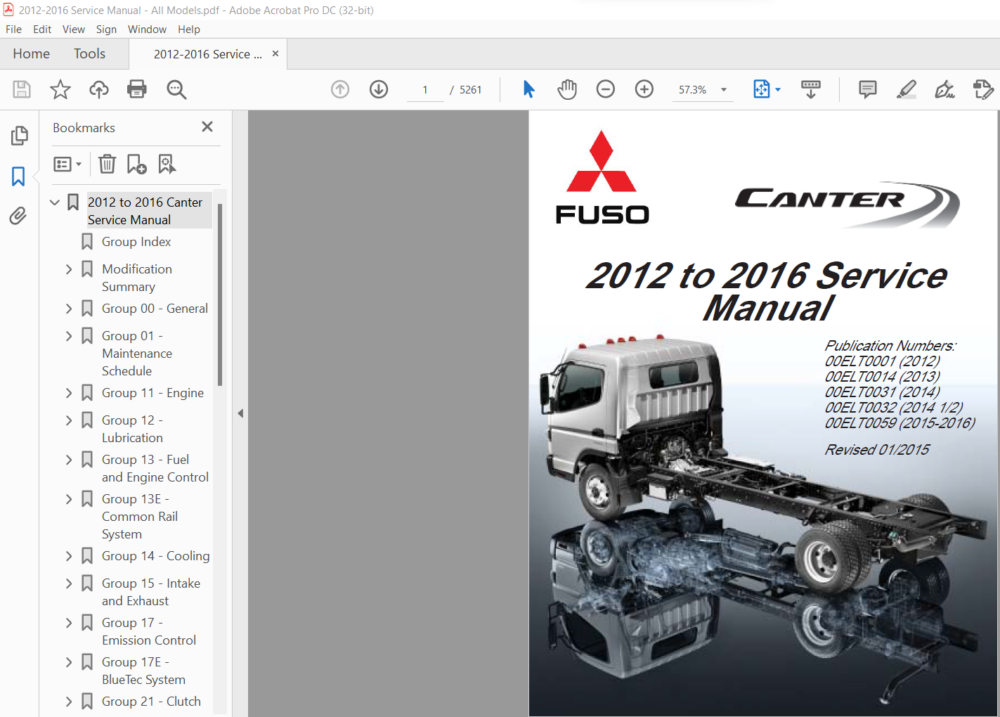Expand Modification Summary bookmark
Screen dimensions: 1000x717
[x=69, y=269]
